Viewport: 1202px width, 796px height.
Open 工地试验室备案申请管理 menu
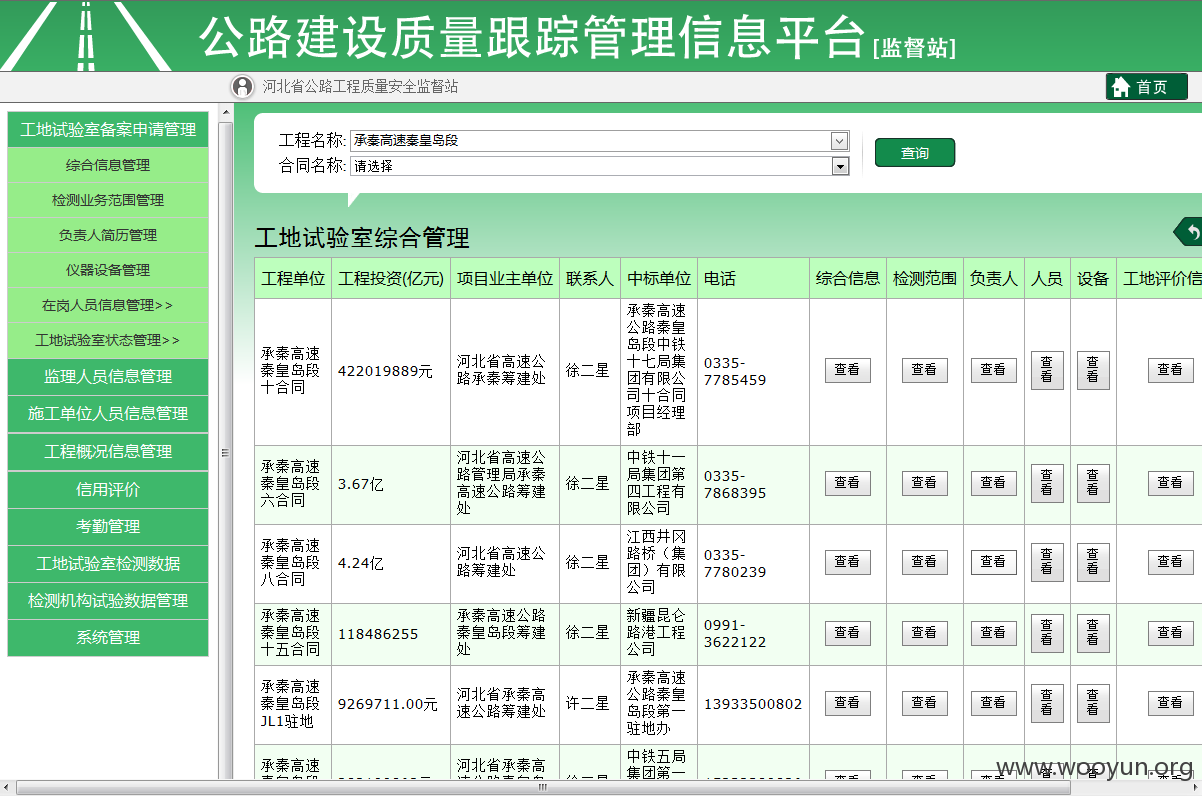click(x=108, y=130)
